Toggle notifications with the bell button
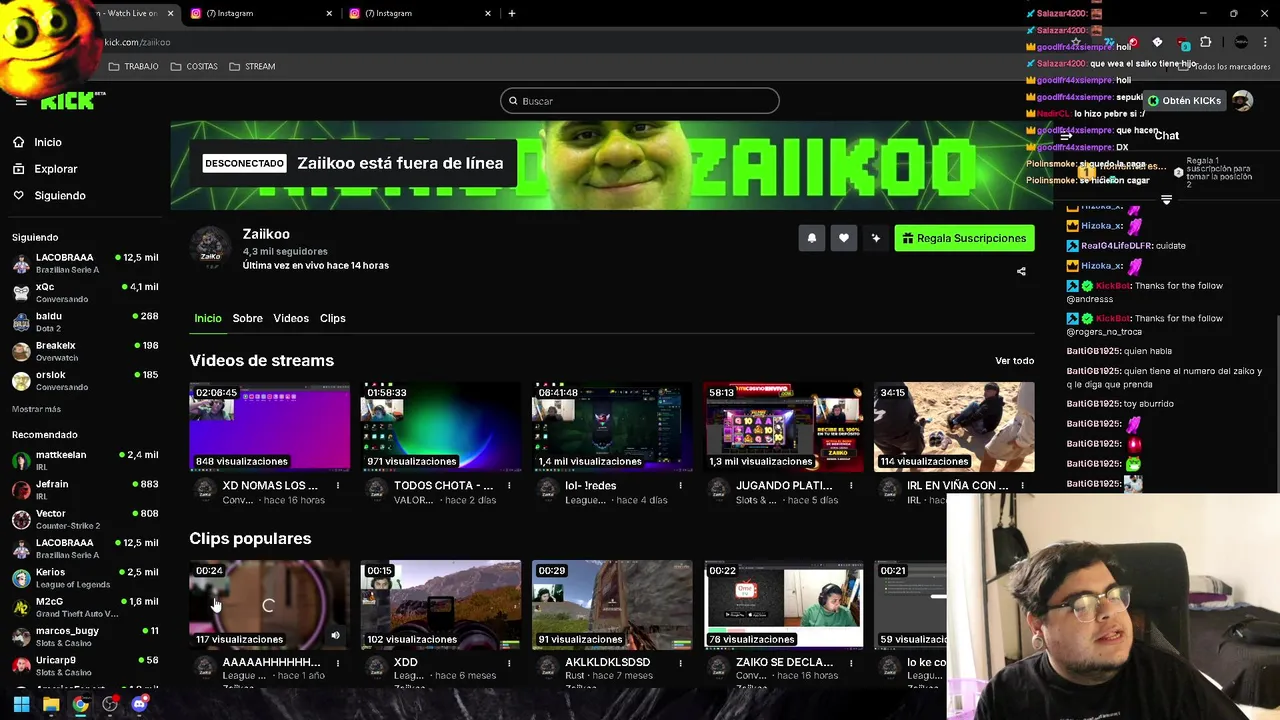 click(812, 238)
